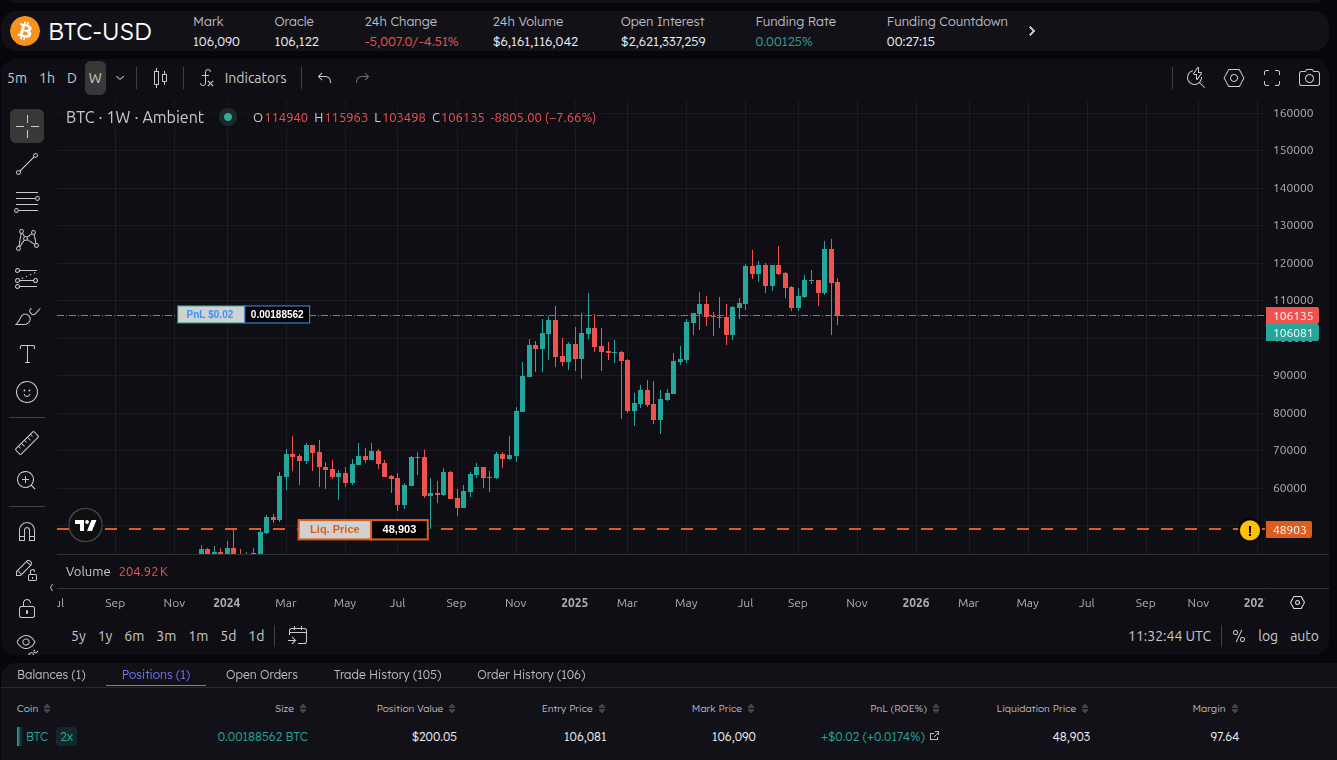This screenshot has width=1337, height=760.
Task: Open the chart settings gear
Action: pyautogui.click(x=1233, y=77)
